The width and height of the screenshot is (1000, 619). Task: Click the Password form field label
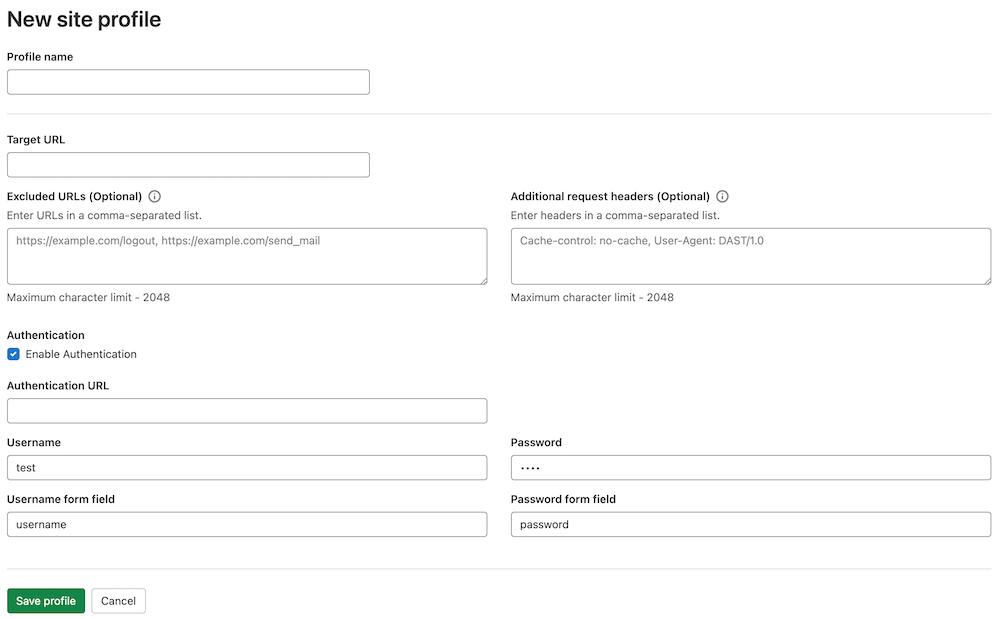tap(564, 499)
